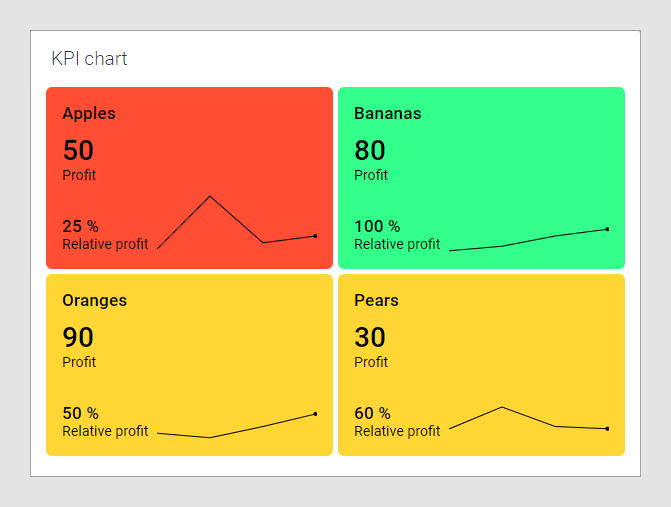This screenshot has height=507, width=671.
Task: Click the 100 % relative profit figure
Action: pyautogui.click(x=377, y=226)
